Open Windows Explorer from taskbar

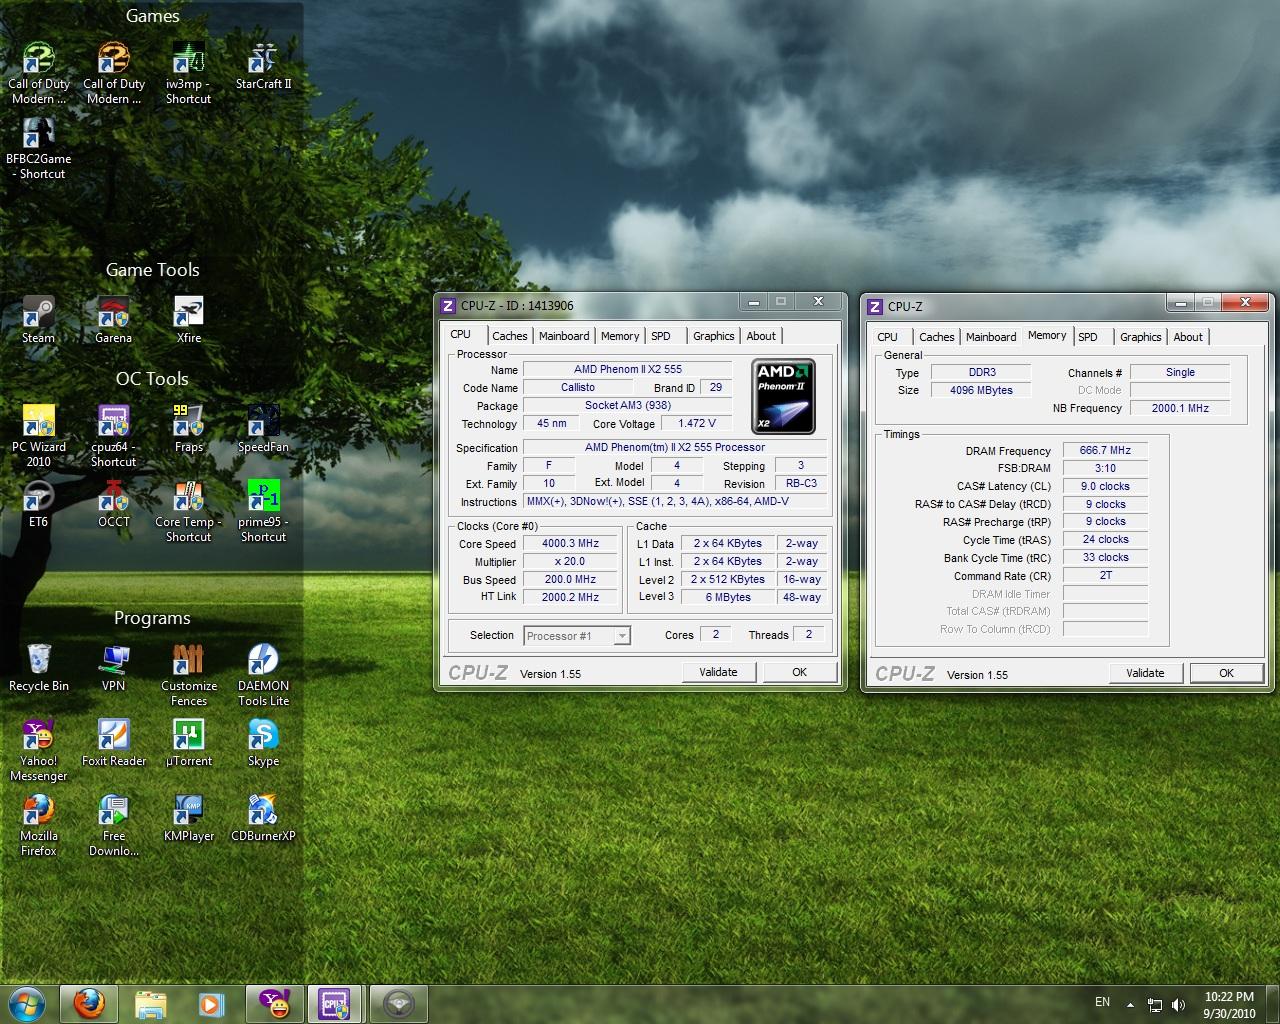pyautogui.click(x=150, y=1003)
